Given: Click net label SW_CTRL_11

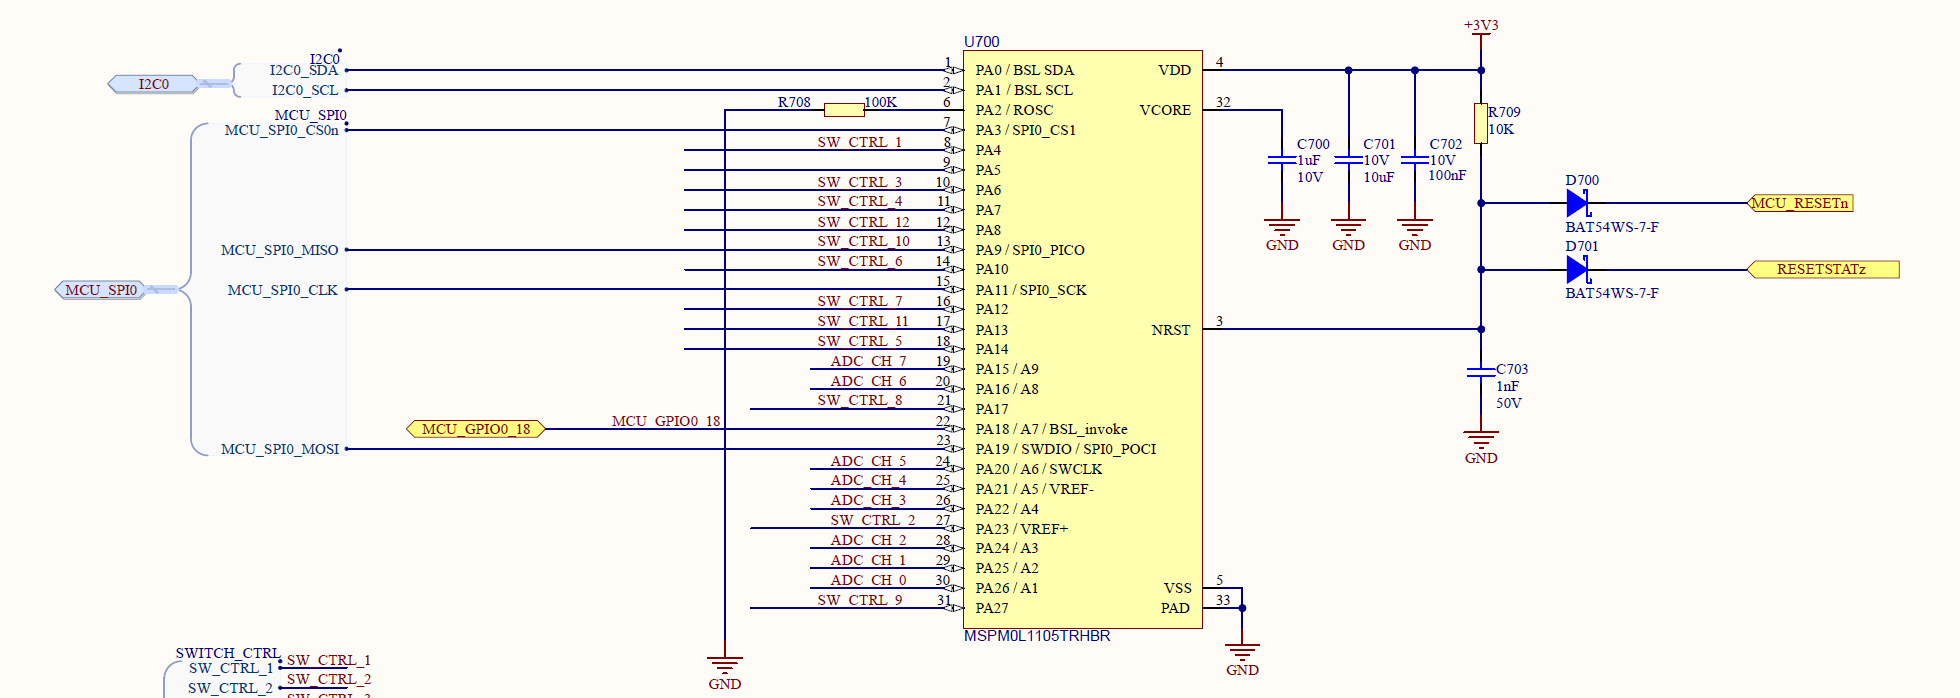Looking at the screenshot, I should [x=863, y=321].
